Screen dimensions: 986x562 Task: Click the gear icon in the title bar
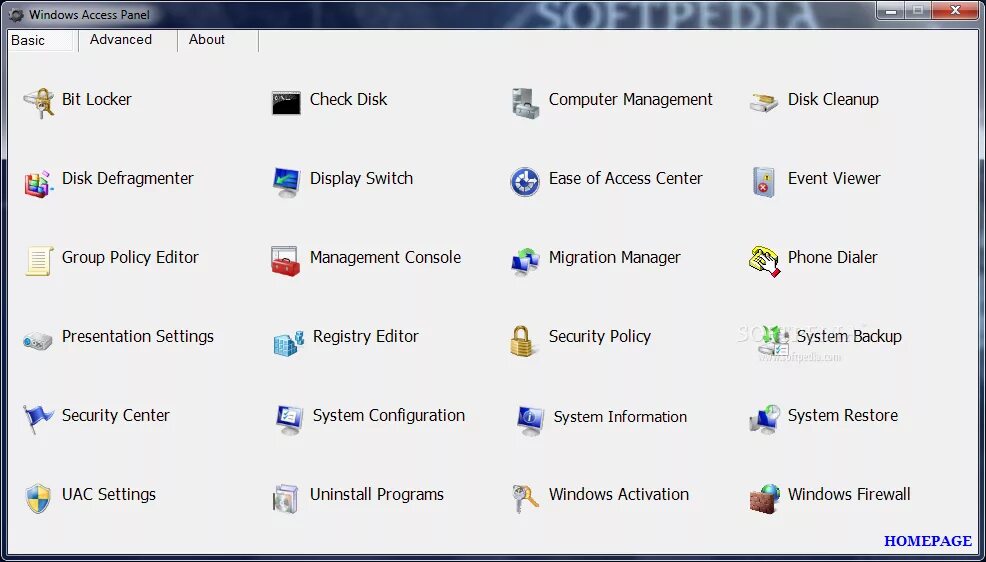pos(16,14)
